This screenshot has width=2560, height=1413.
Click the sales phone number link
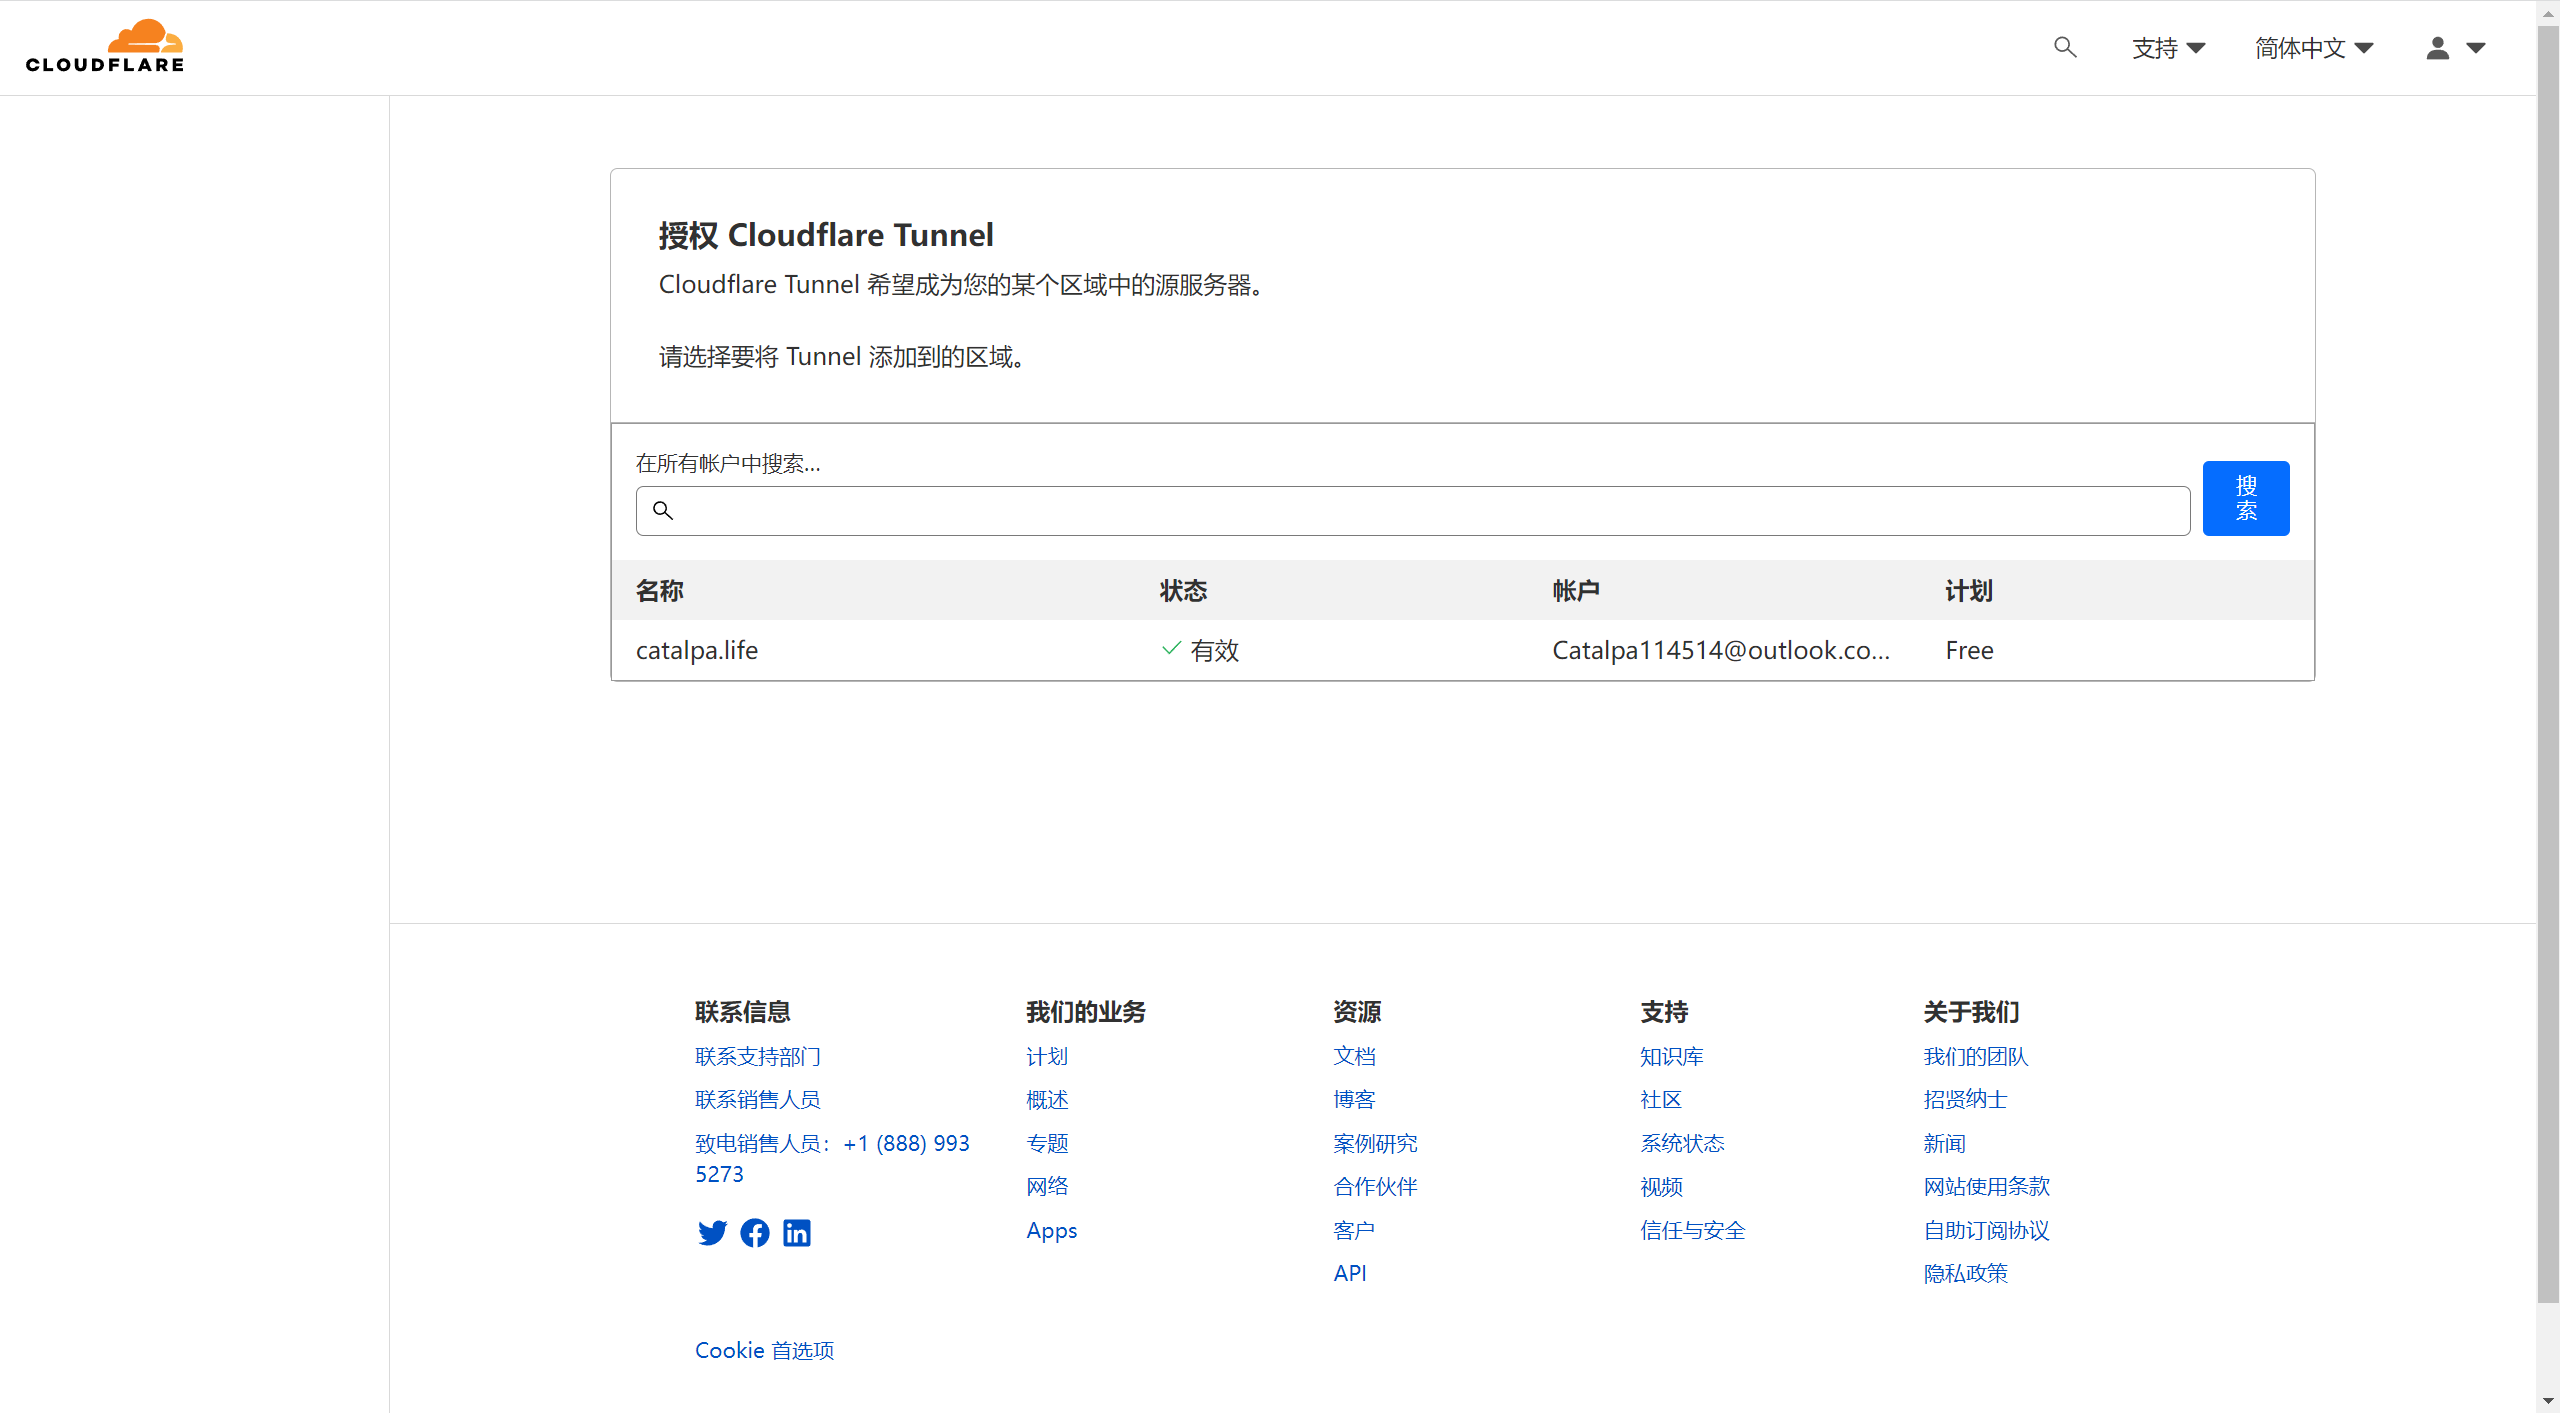(833, 1158)
